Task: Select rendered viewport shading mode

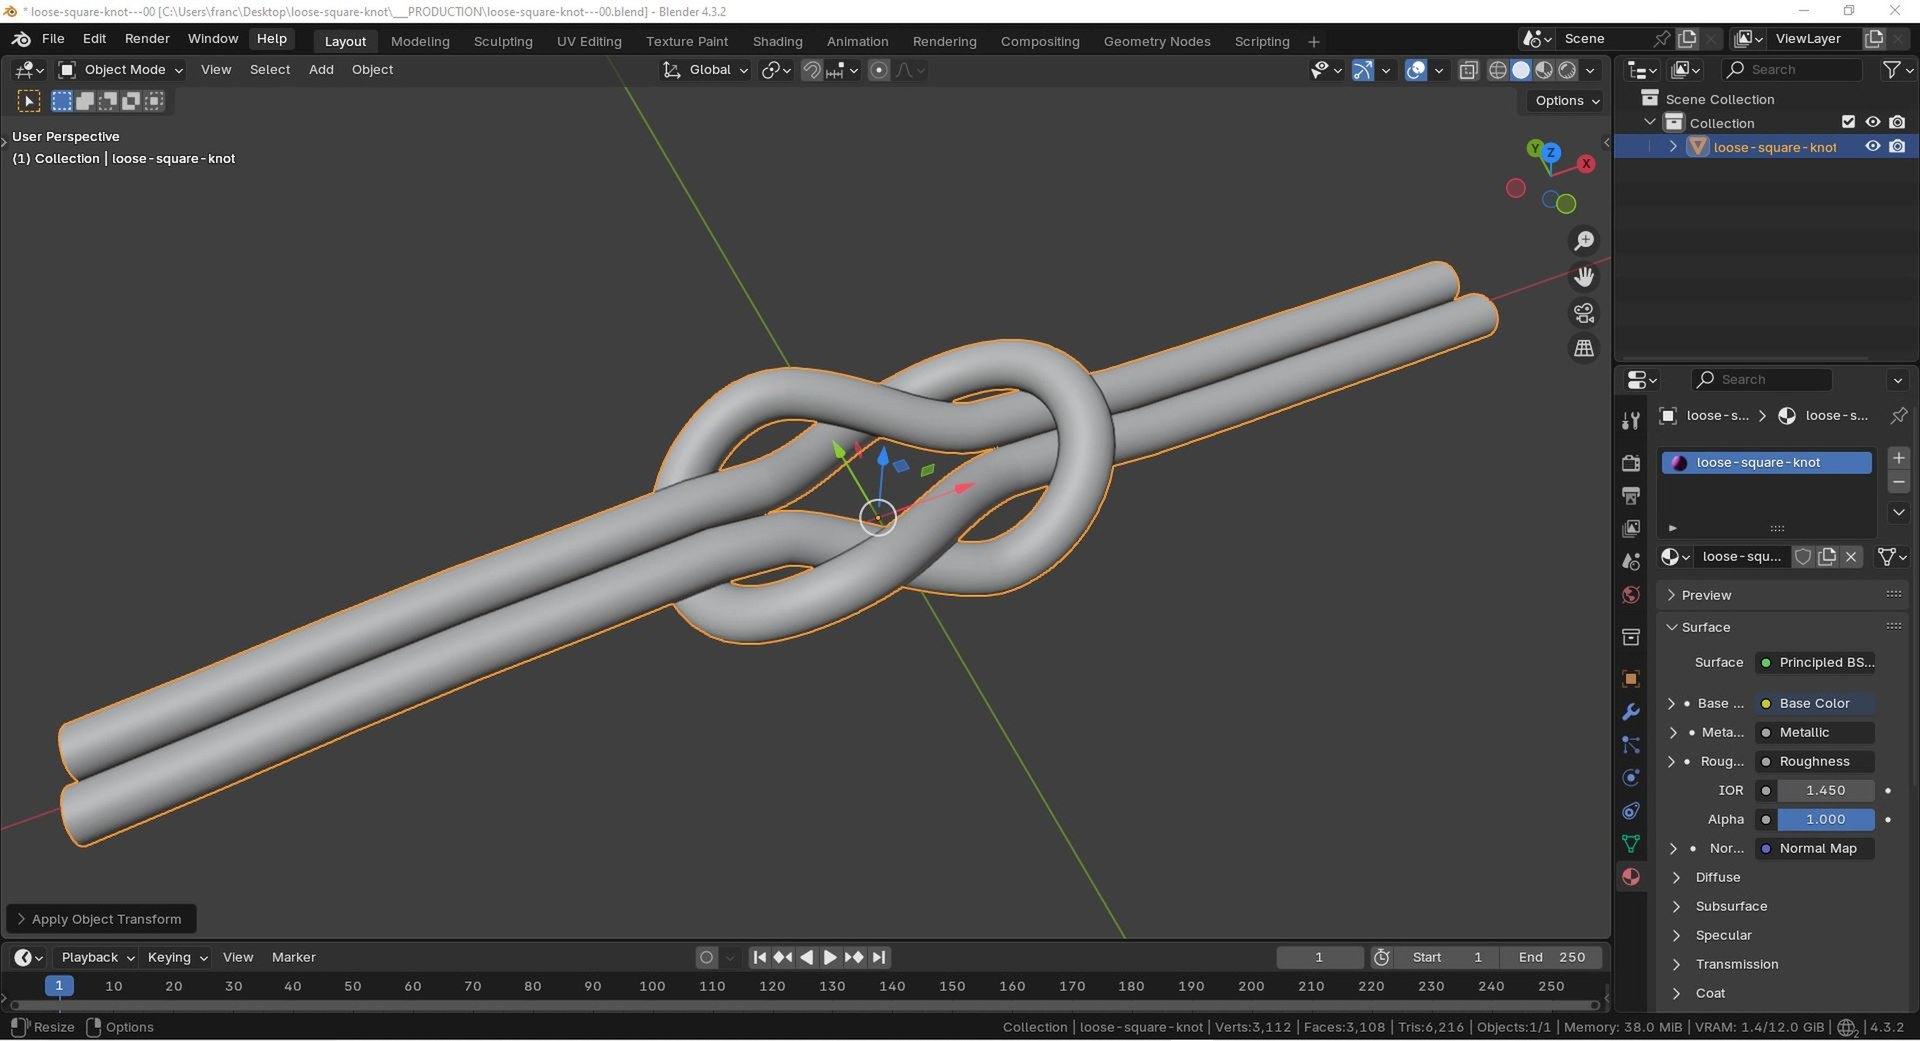Action: click(x=1567, y=70)
